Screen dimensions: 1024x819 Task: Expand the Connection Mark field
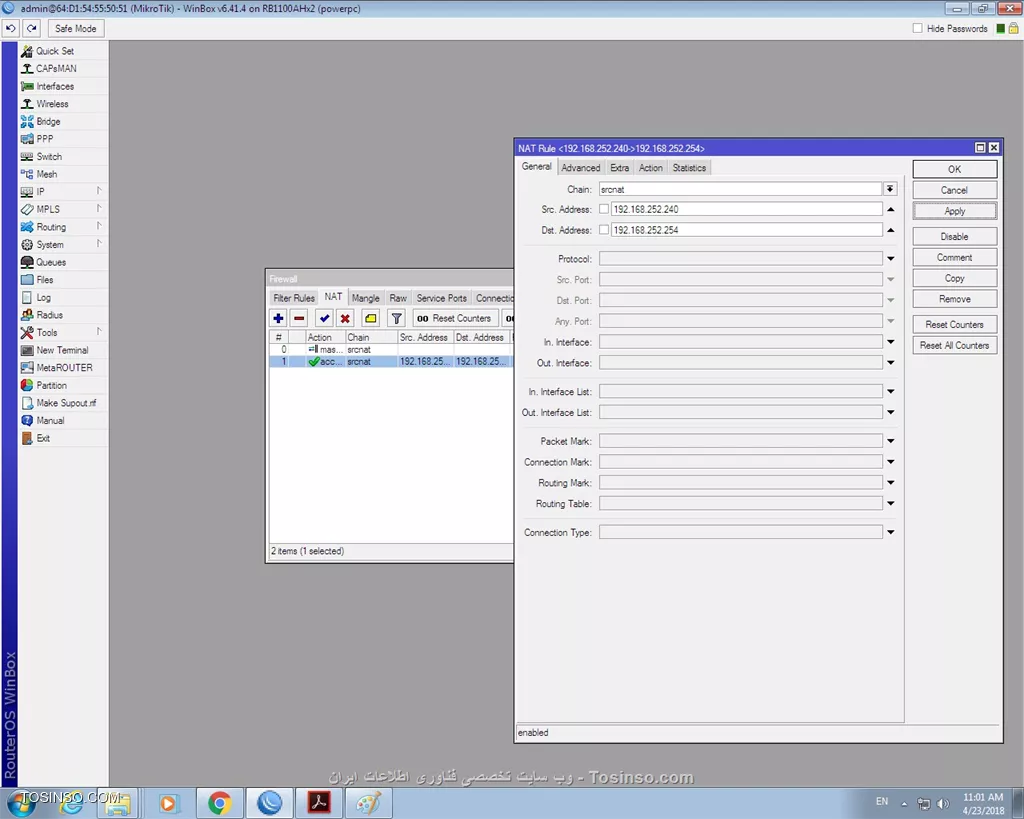891,462
